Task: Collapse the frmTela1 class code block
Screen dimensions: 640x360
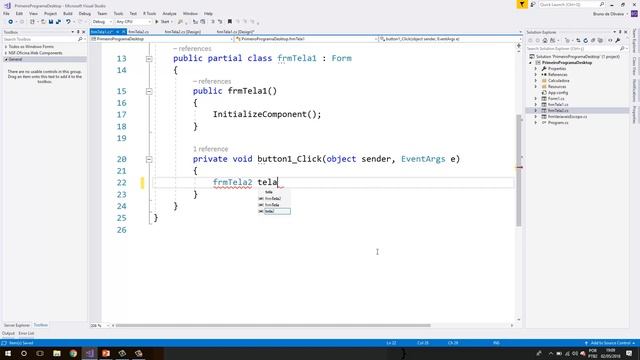Action: coord(149,59)
